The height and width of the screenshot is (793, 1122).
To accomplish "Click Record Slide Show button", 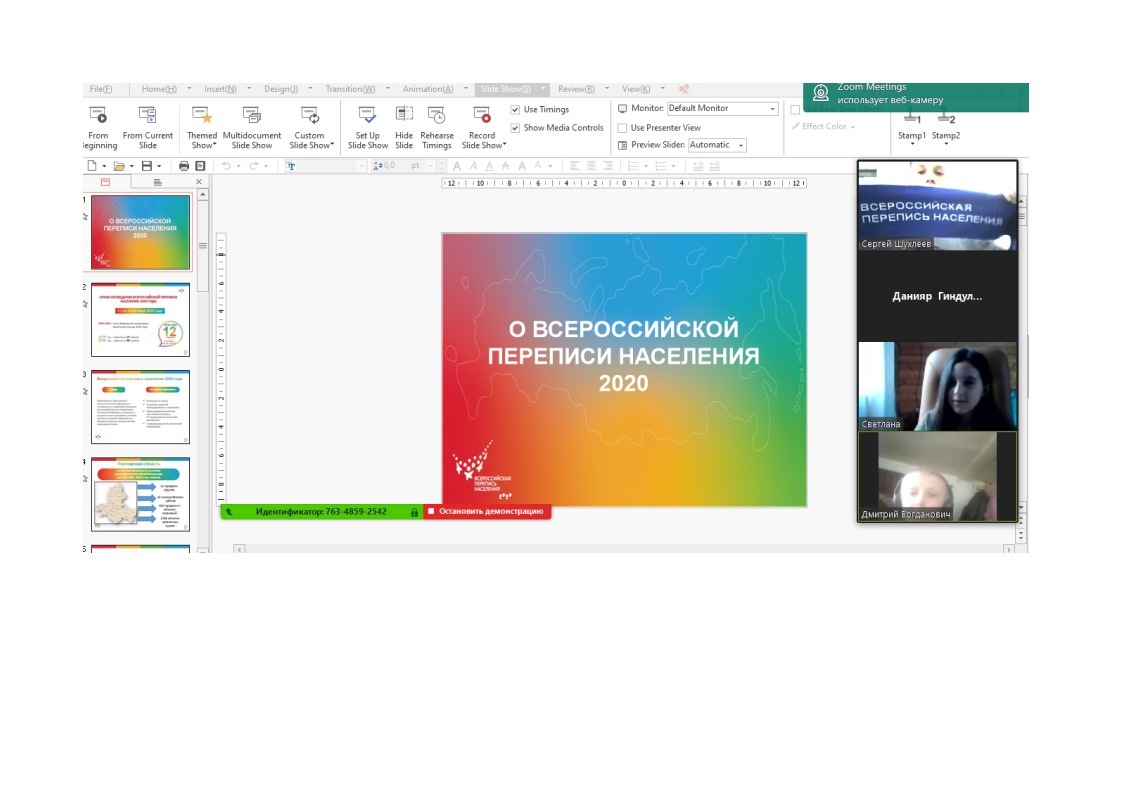I will pyautogui.click(x=482, y=127).
